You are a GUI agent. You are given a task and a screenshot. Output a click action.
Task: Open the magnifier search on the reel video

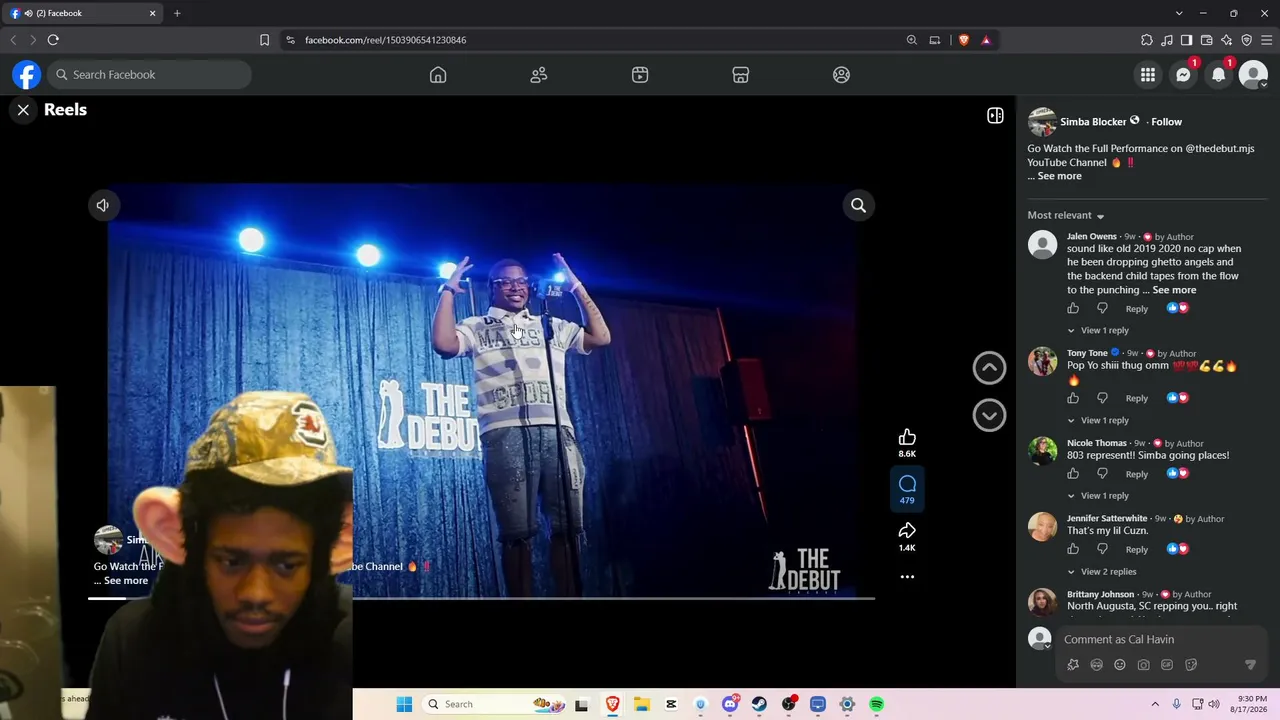[858, 205]
